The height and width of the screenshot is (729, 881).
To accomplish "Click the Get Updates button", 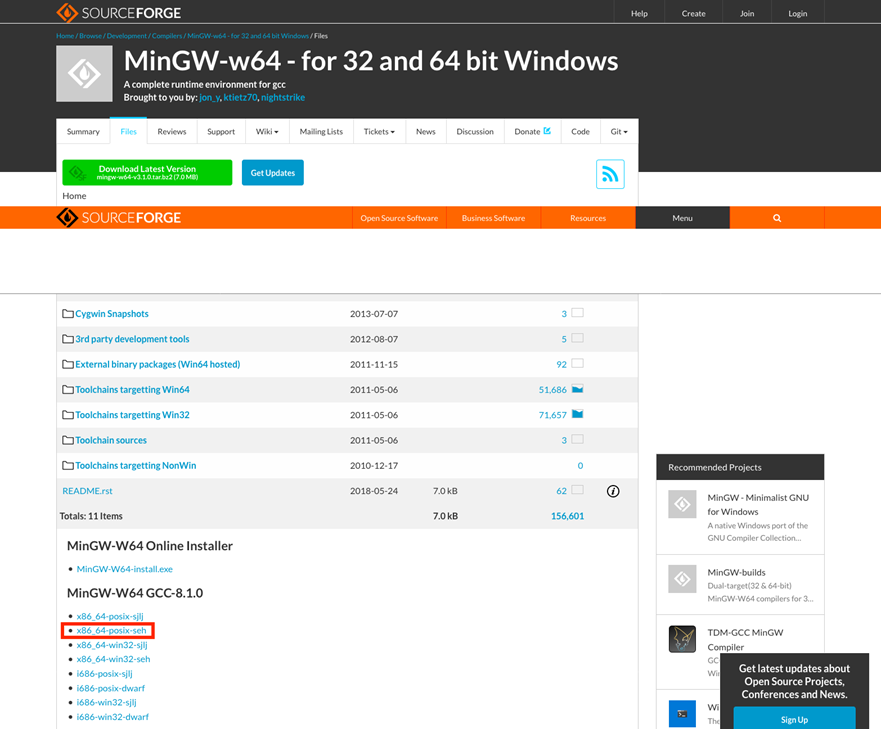I will click(x=273, y=173).
